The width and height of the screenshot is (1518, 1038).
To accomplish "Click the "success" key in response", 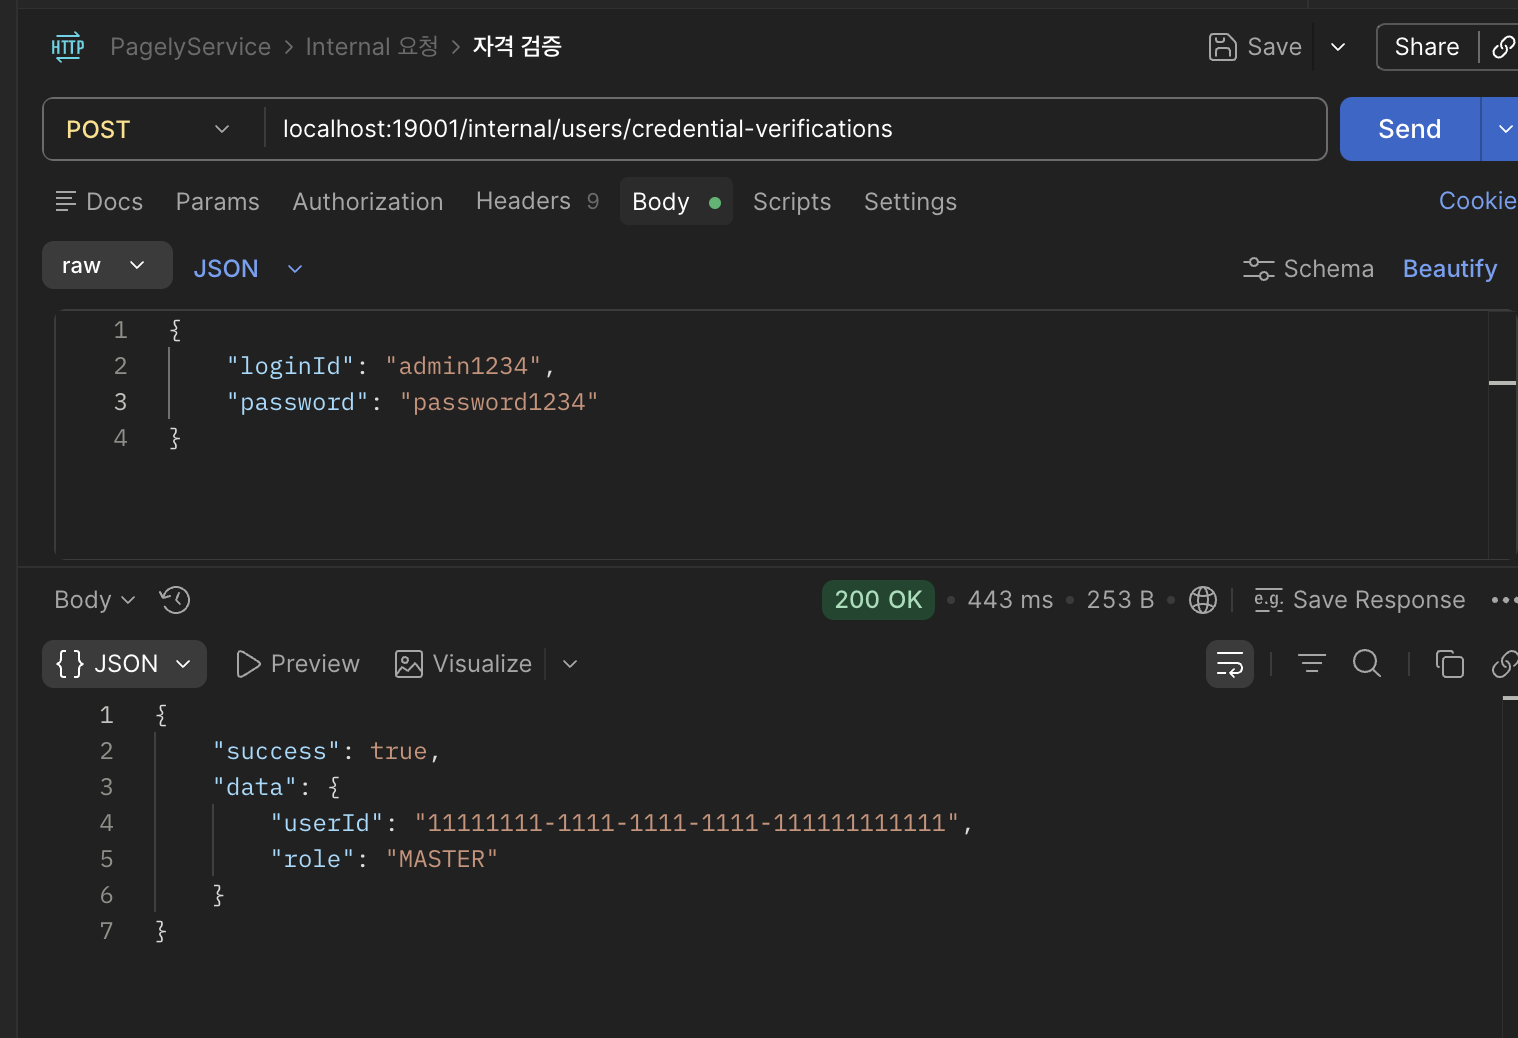I will [x=276, y=751].
